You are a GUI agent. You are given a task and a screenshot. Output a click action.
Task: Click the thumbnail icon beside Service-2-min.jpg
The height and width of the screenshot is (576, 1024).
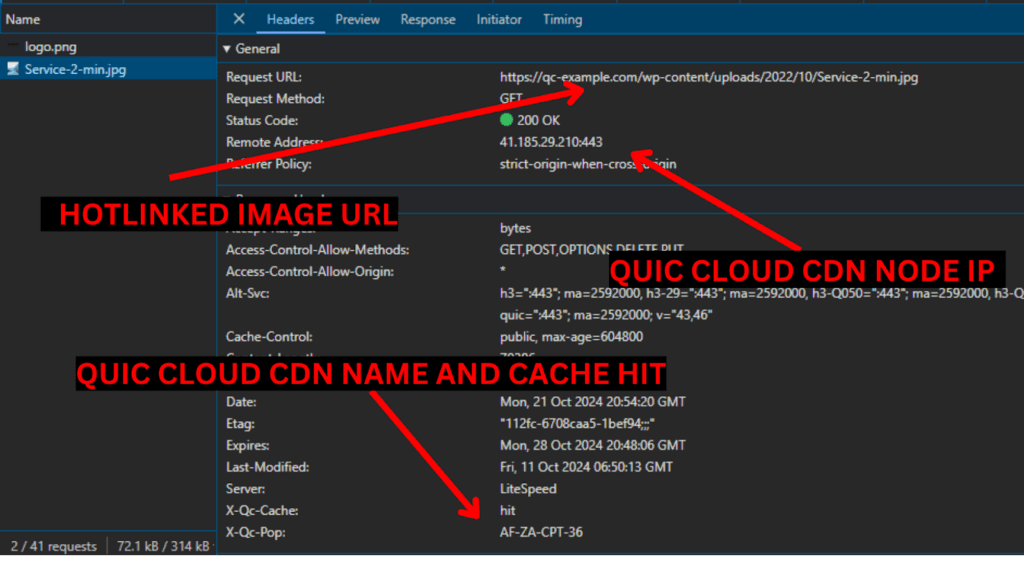tap(14, 69)
